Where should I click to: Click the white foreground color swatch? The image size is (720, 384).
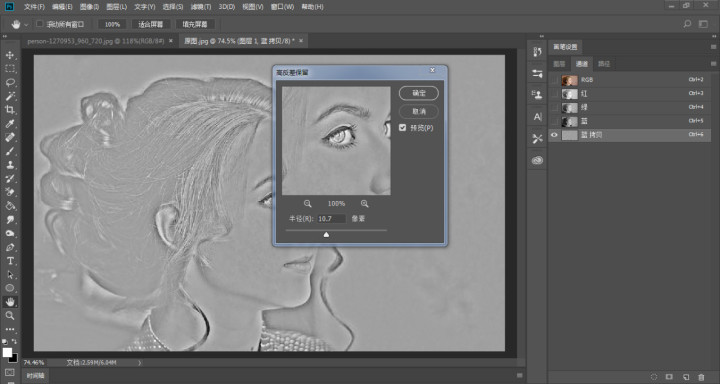tap(7, 352)
